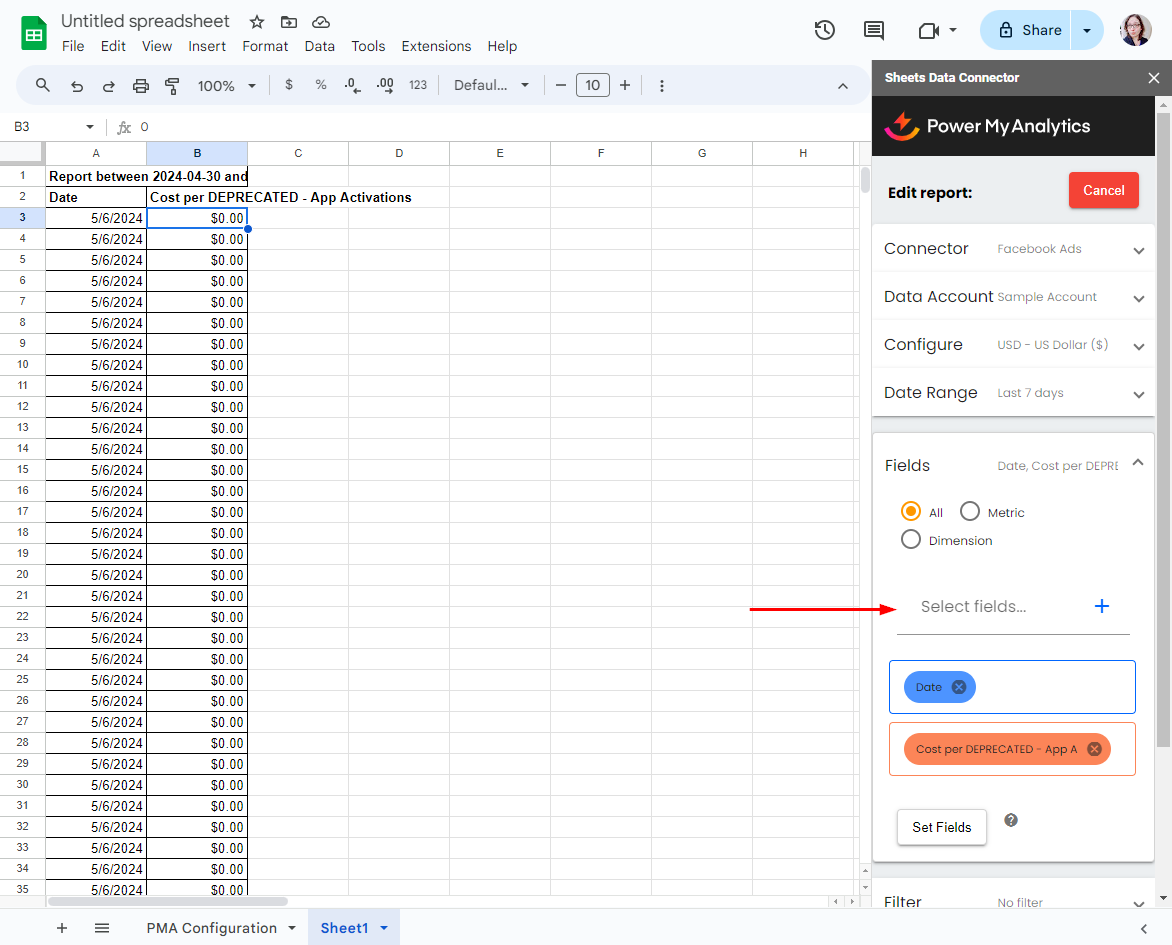Image resolution: width=1172 pixels, height=945 pixels.
Task: Remove the Cost per DEPRECATED chip
Action: (x=1094, y=749)
